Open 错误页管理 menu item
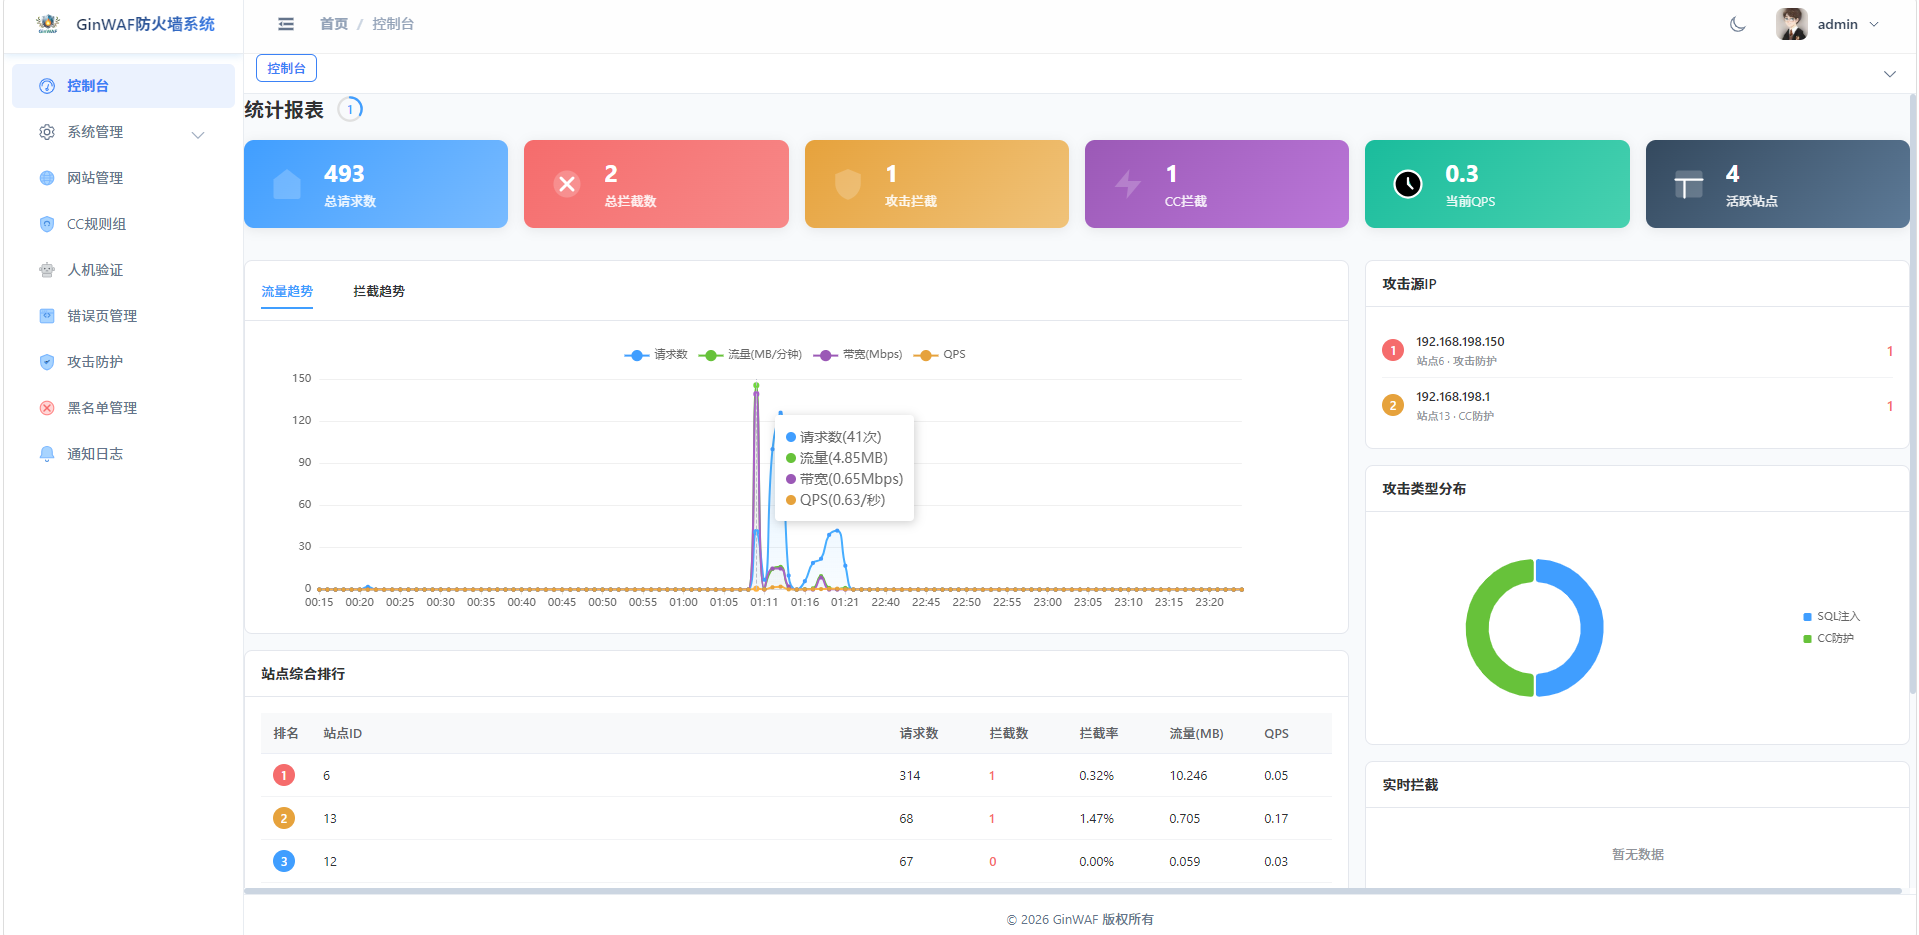The height and width of the screenshot is (935, 1919). tap(123, 316)
